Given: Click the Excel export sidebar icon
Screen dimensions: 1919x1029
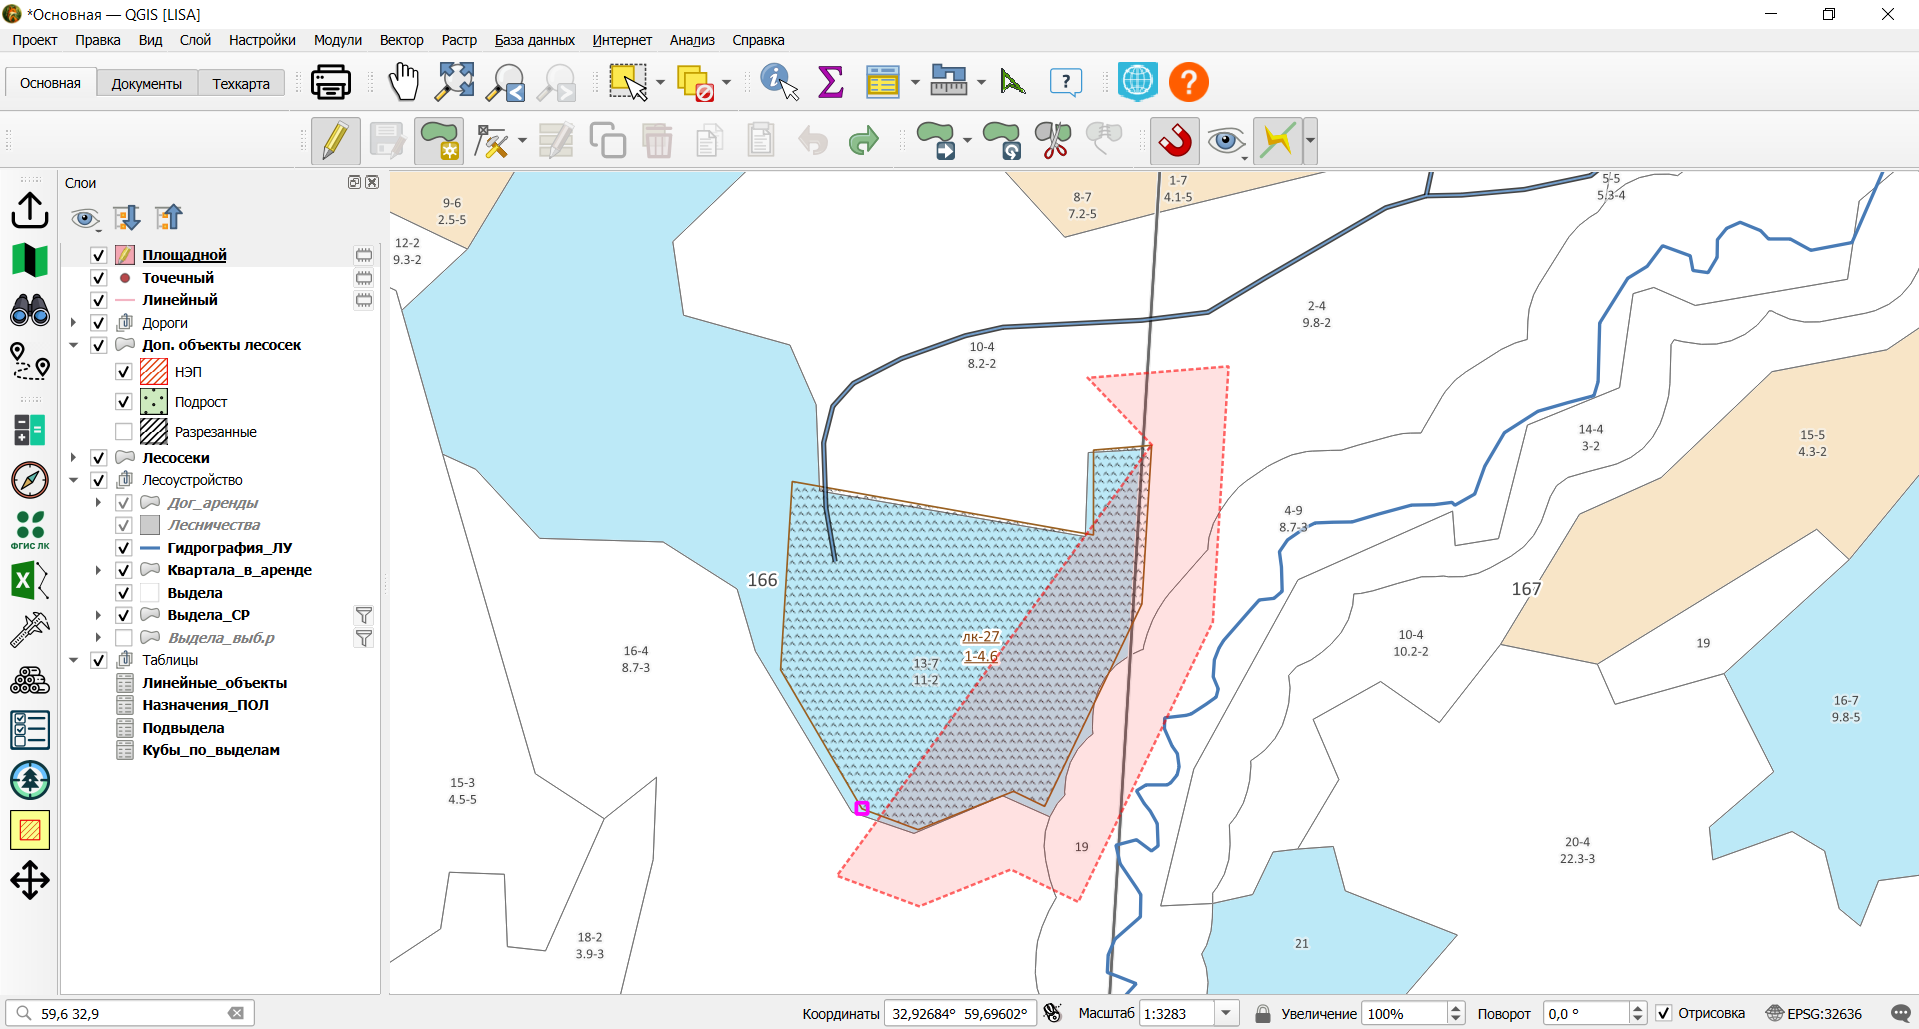Looking at the screenshot, I should point(30,580).
